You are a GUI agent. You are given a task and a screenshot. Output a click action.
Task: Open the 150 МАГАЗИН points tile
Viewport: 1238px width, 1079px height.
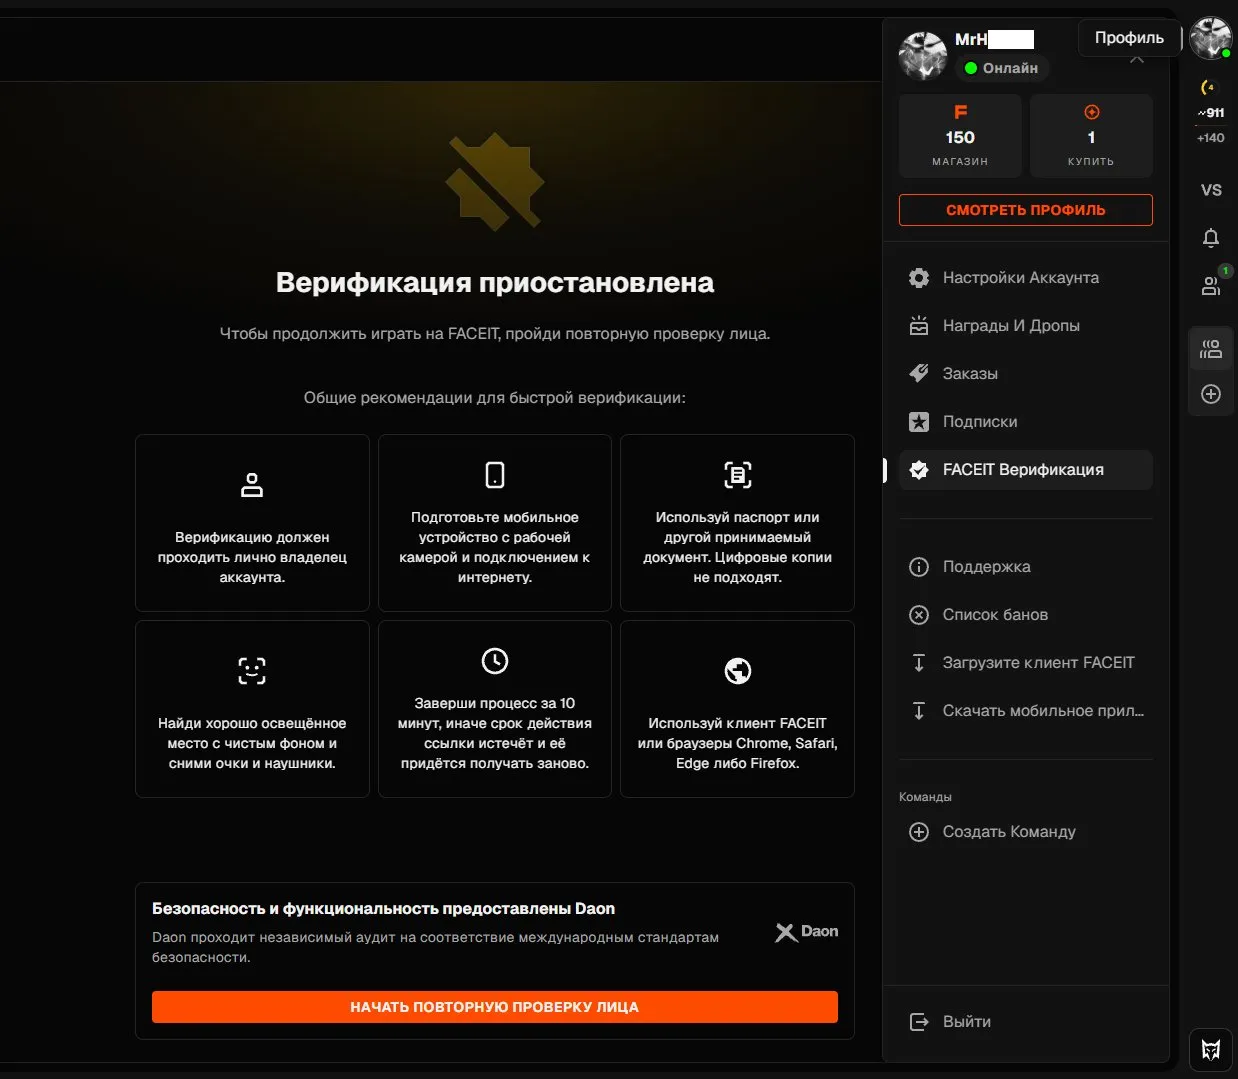pos(960,136)
